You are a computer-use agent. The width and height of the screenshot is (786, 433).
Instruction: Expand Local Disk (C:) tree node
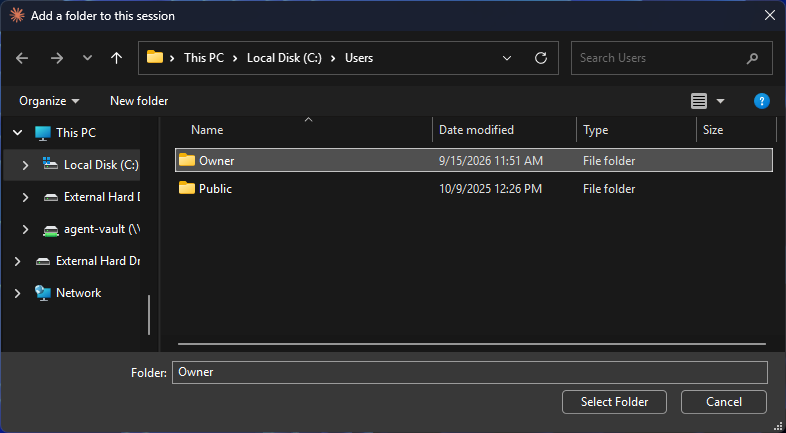tap(25, 165)
